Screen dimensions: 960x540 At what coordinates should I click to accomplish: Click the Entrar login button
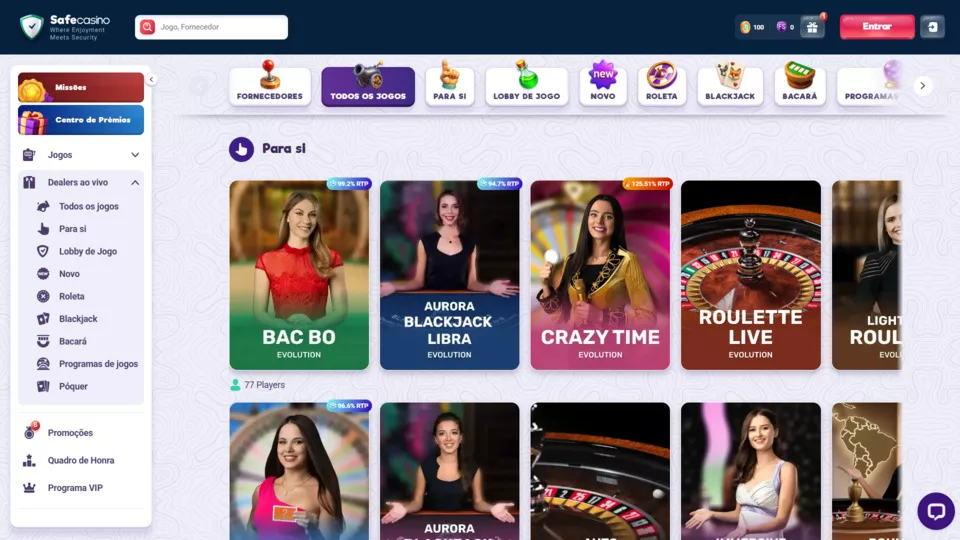[x=877, y=27]
